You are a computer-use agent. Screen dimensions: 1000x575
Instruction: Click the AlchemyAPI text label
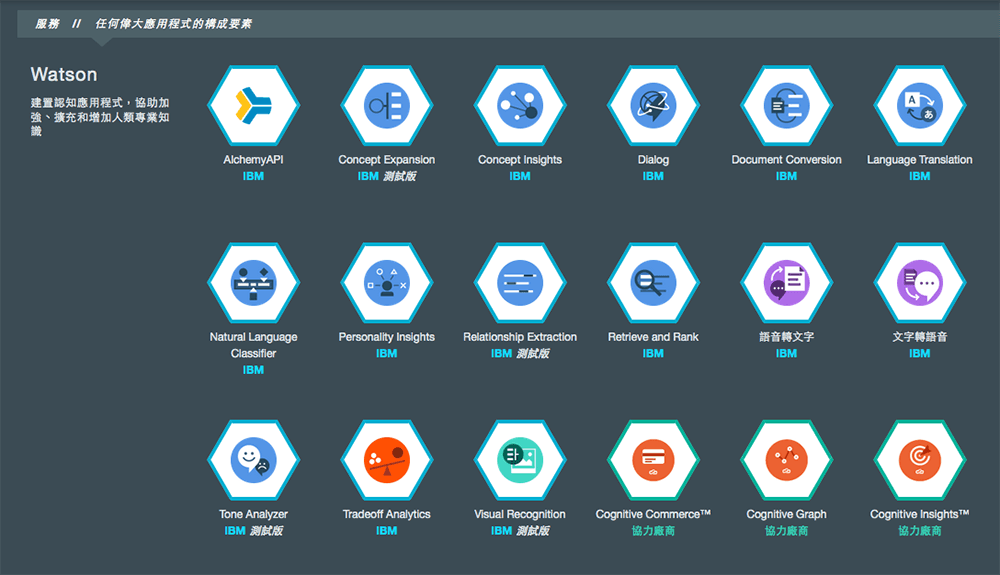click(x=253, y=159)
